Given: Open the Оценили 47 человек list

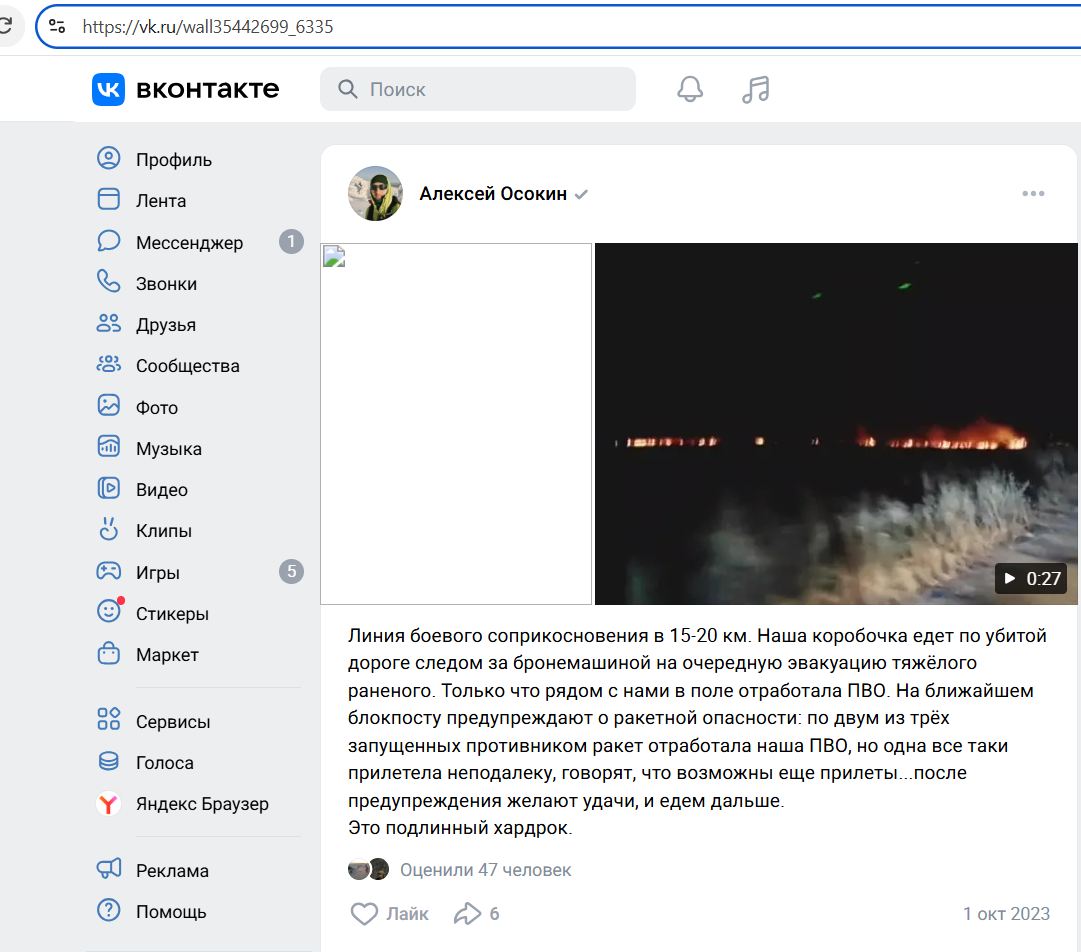Looking at the screenshot, I should click(485, 870).
